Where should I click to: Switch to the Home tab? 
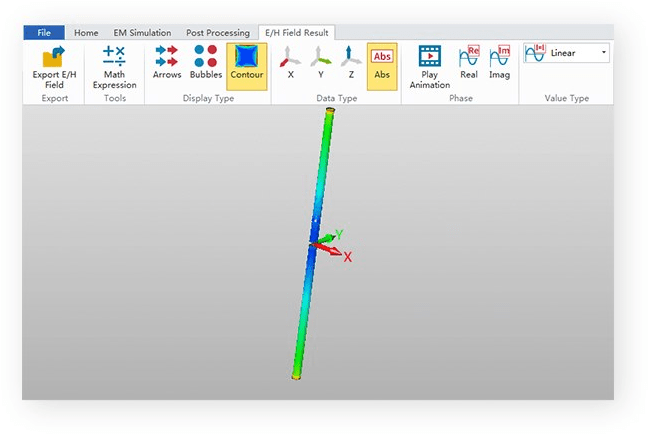click(x=86, y=32)
